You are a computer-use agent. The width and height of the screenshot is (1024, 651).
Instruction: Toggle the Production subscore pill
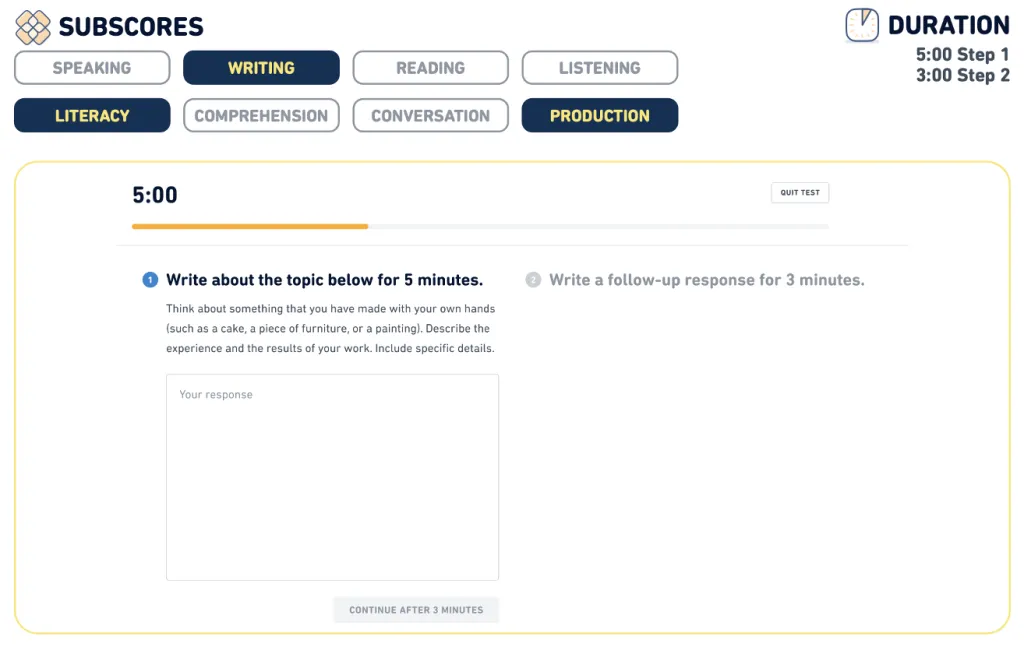point(599,116)
